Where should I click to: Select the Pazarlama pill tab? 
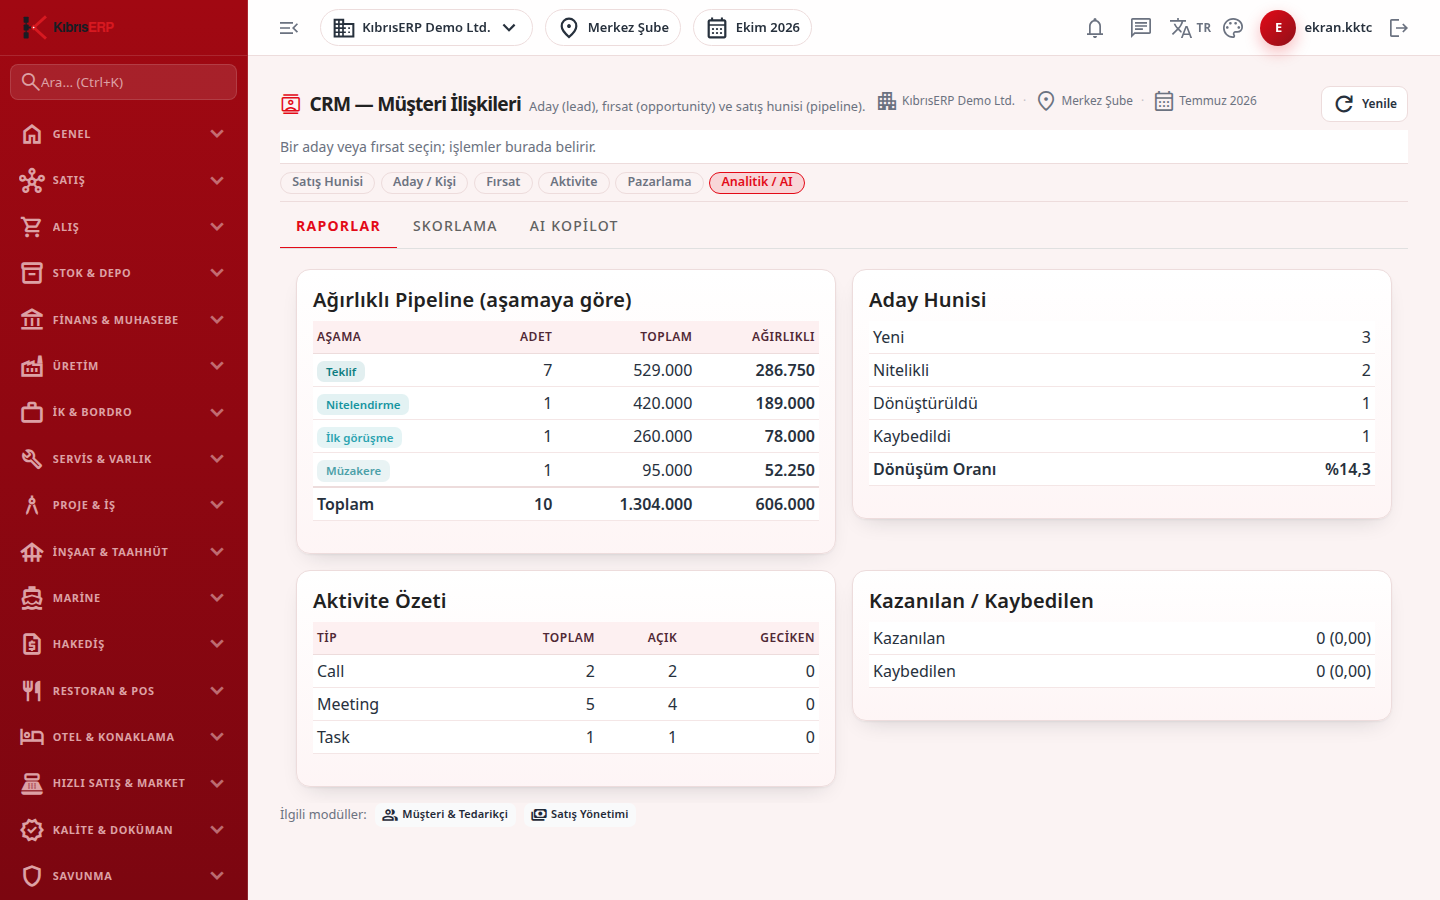659,182
